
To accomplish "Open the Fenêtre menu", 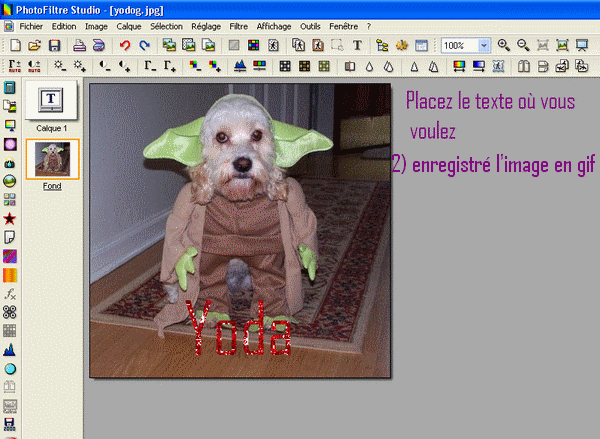I will pyautogui.click(x=344, y=26).
